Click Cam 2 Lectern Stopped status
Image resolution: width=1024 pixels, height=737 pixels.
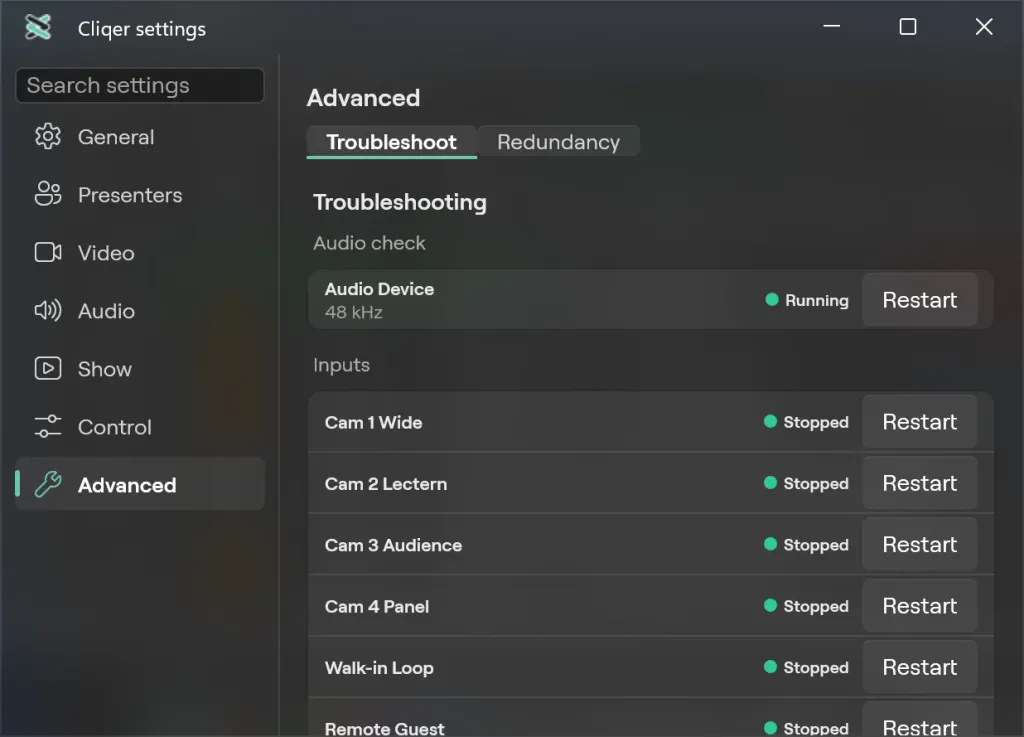[806, 484]
